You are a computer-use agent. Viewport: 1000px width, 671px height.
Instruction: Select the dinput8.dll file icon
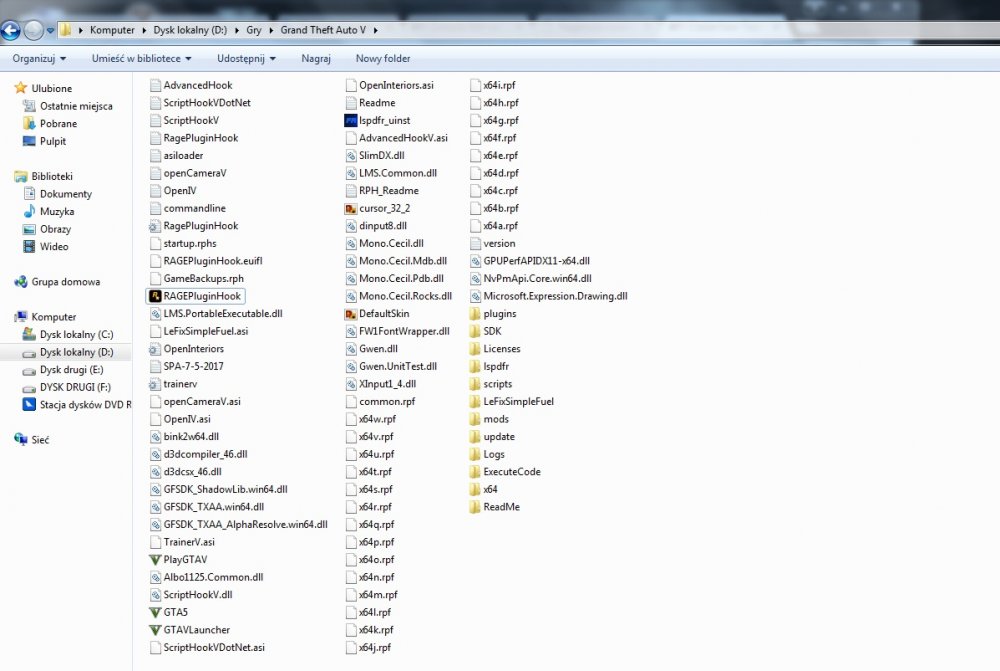(x=351, y=226)
